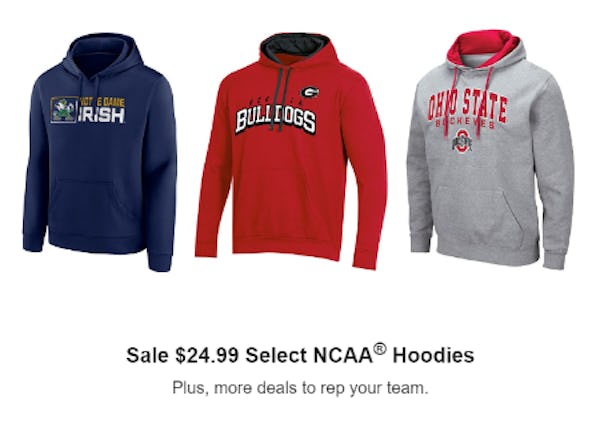The height and width of the screenshot is (423, 600).
Task: Click the black hood lining of red hoodie
Action: coord(295,47)
